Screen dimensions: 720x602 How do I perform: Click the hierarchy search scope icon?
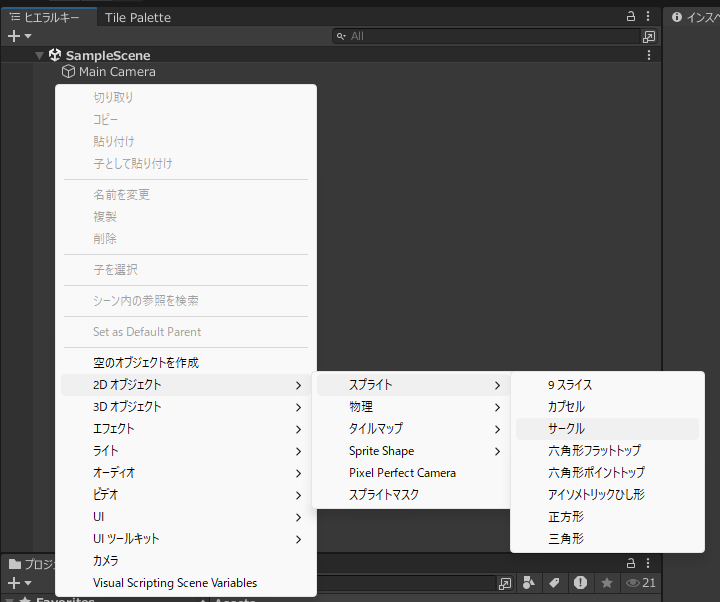click(649, 36)
